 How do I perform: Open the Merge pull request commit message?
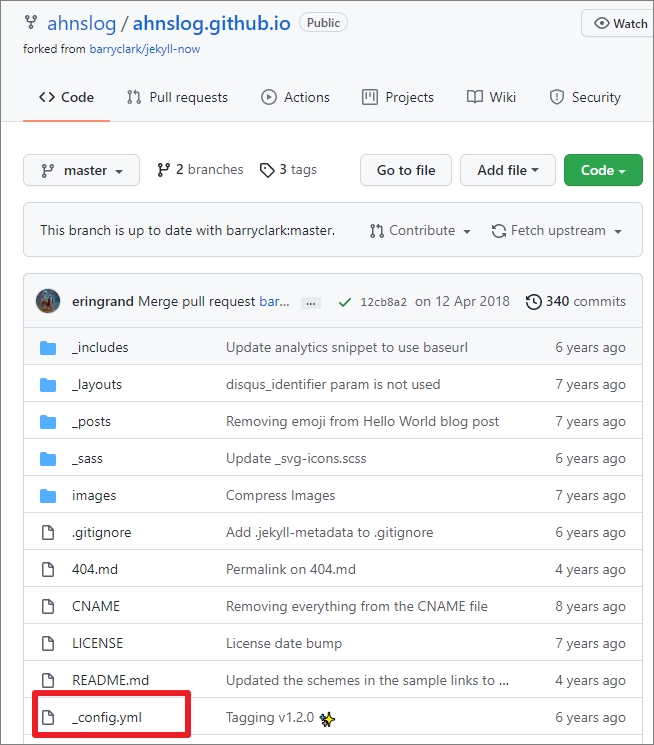pos(197,302)
